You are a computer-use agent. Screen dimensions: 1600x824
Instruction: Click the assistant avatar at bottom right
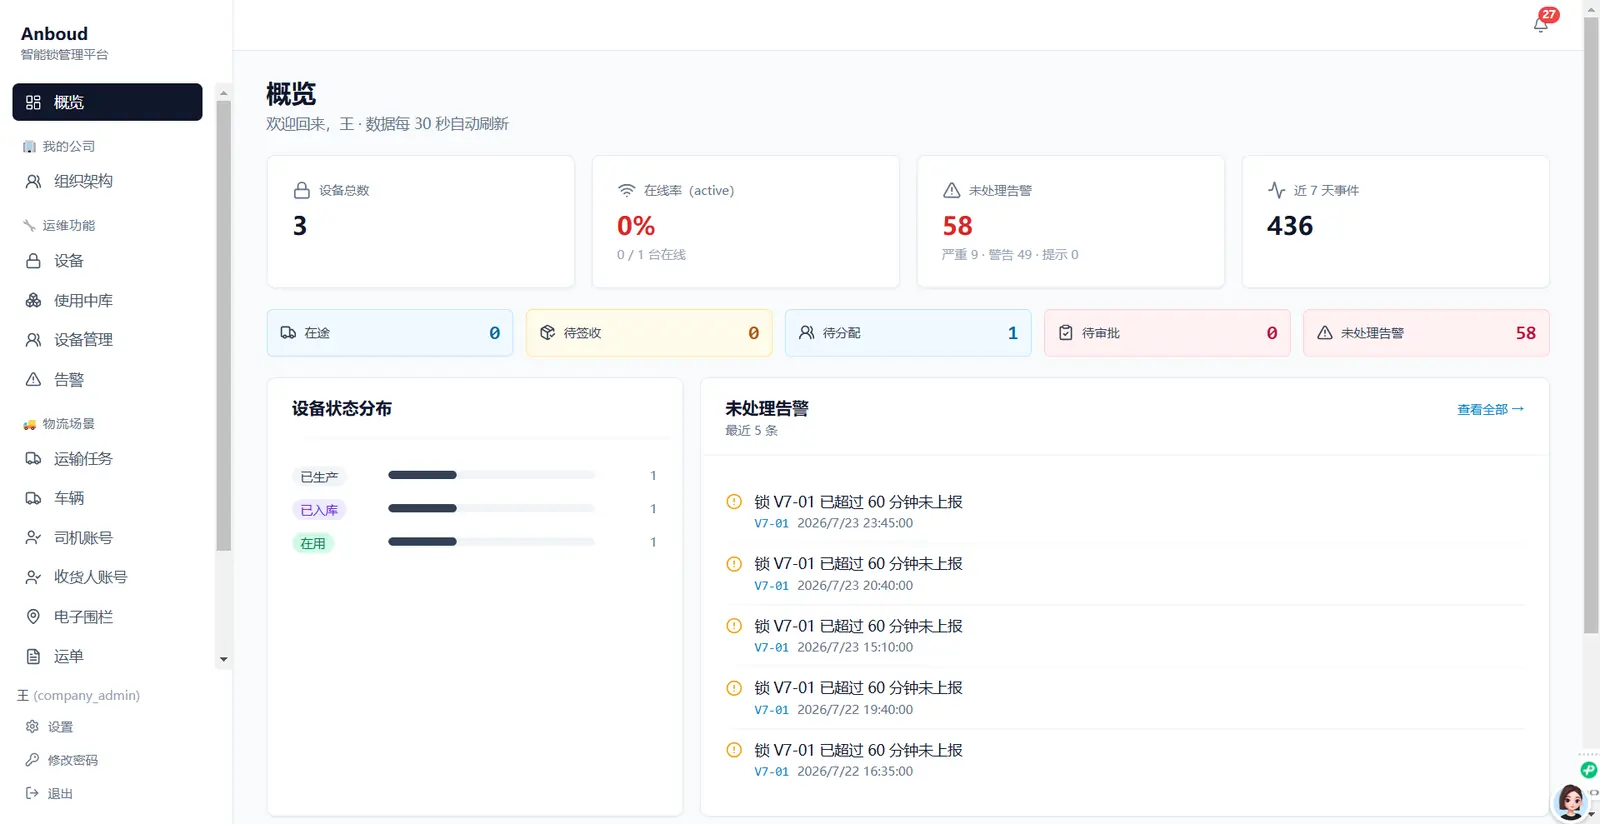click(1571, 801)
